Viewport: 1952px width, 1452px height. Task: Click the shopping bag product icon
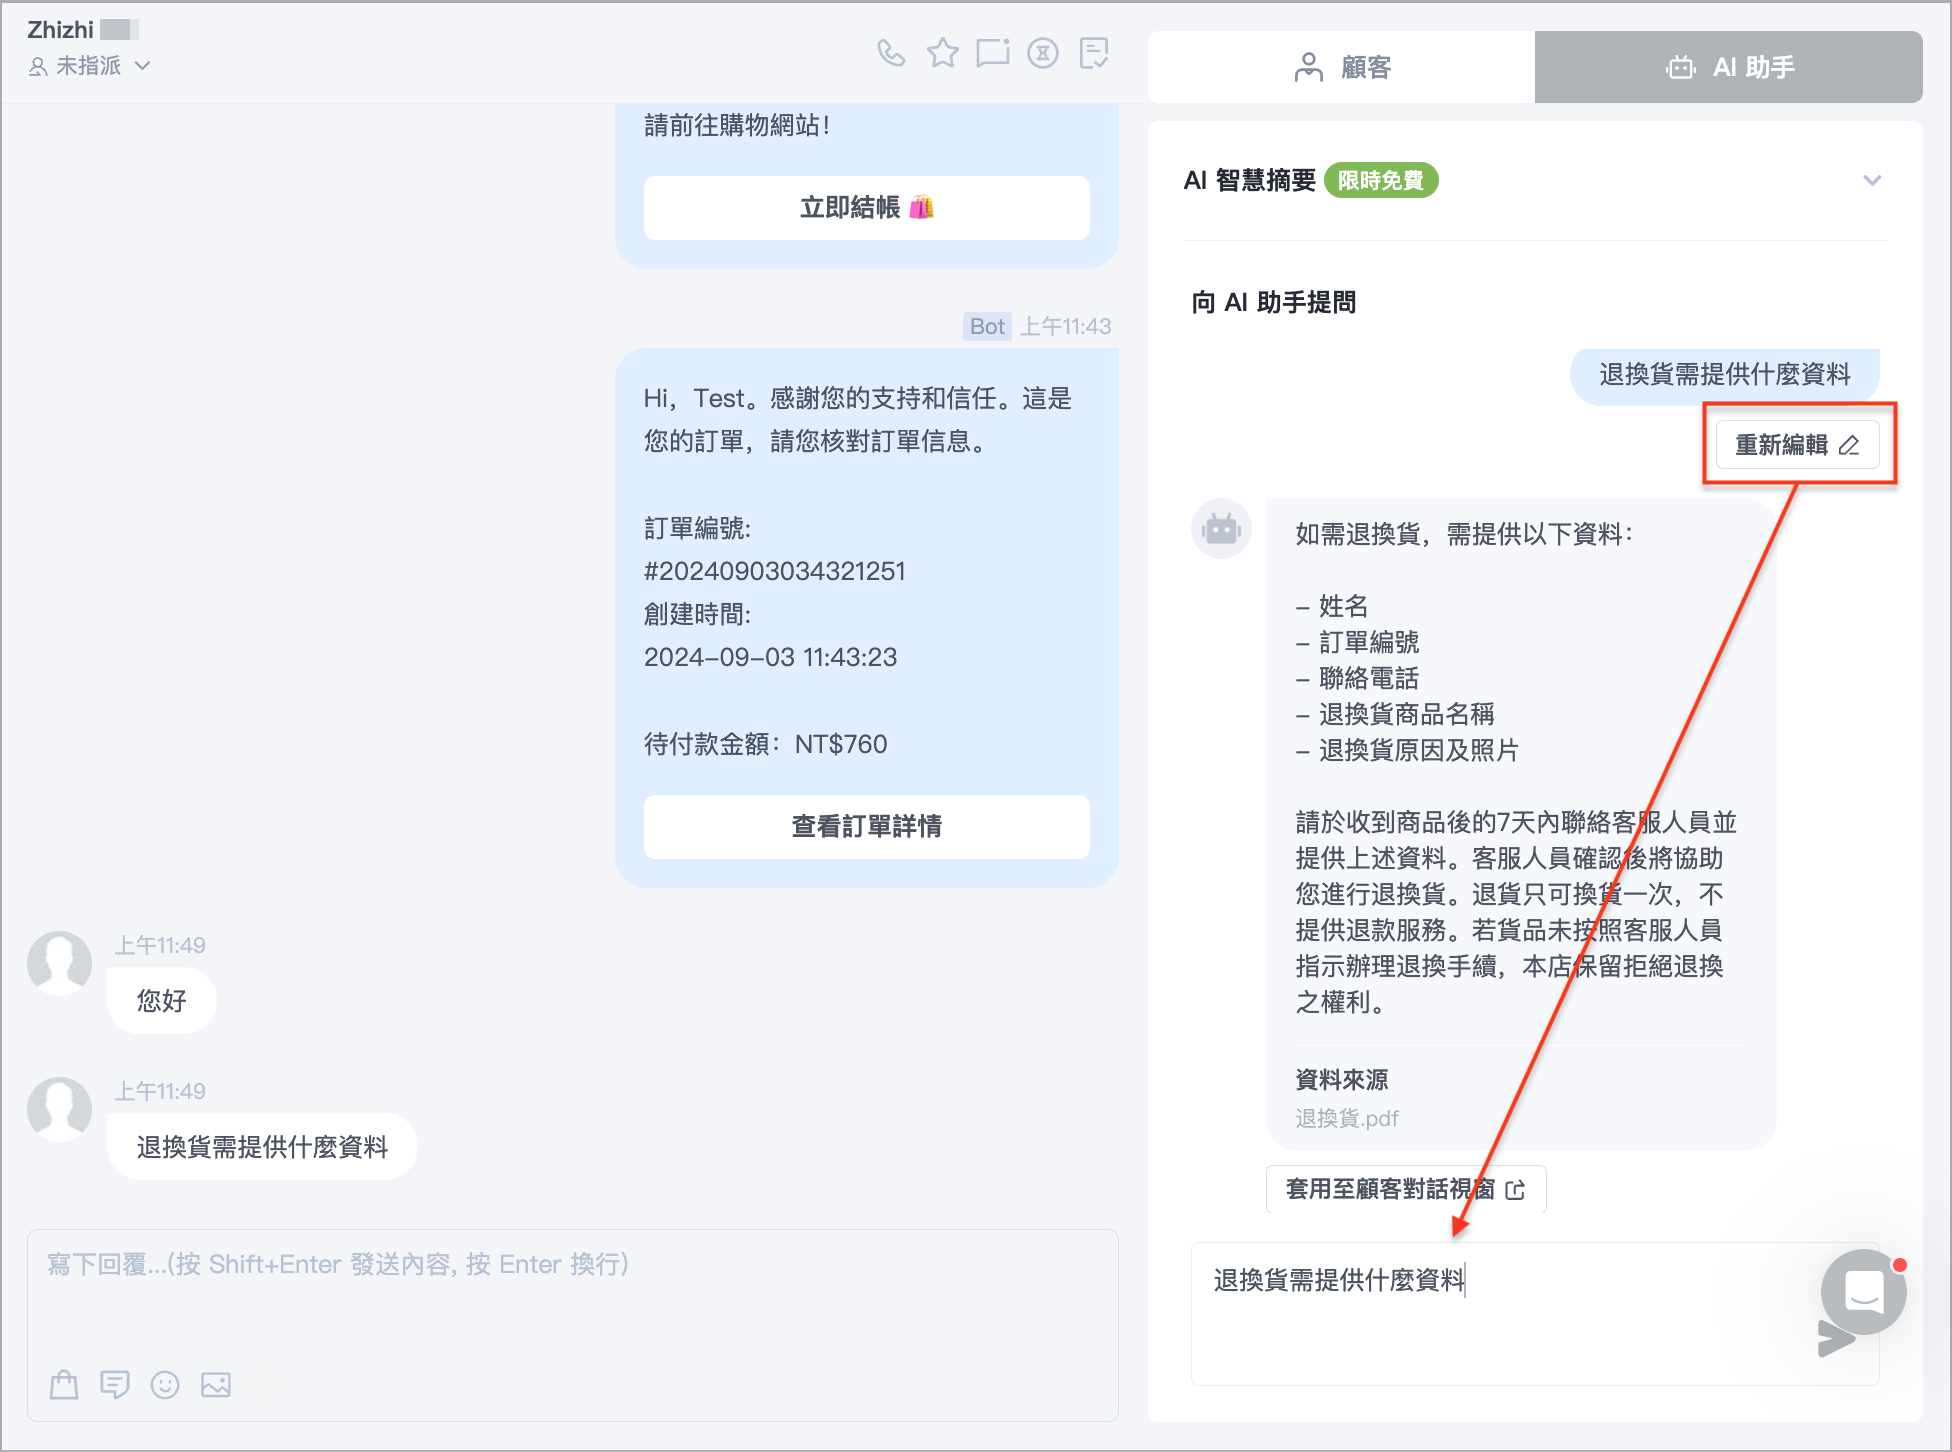pyautogui.click(x=64, y=1384)
